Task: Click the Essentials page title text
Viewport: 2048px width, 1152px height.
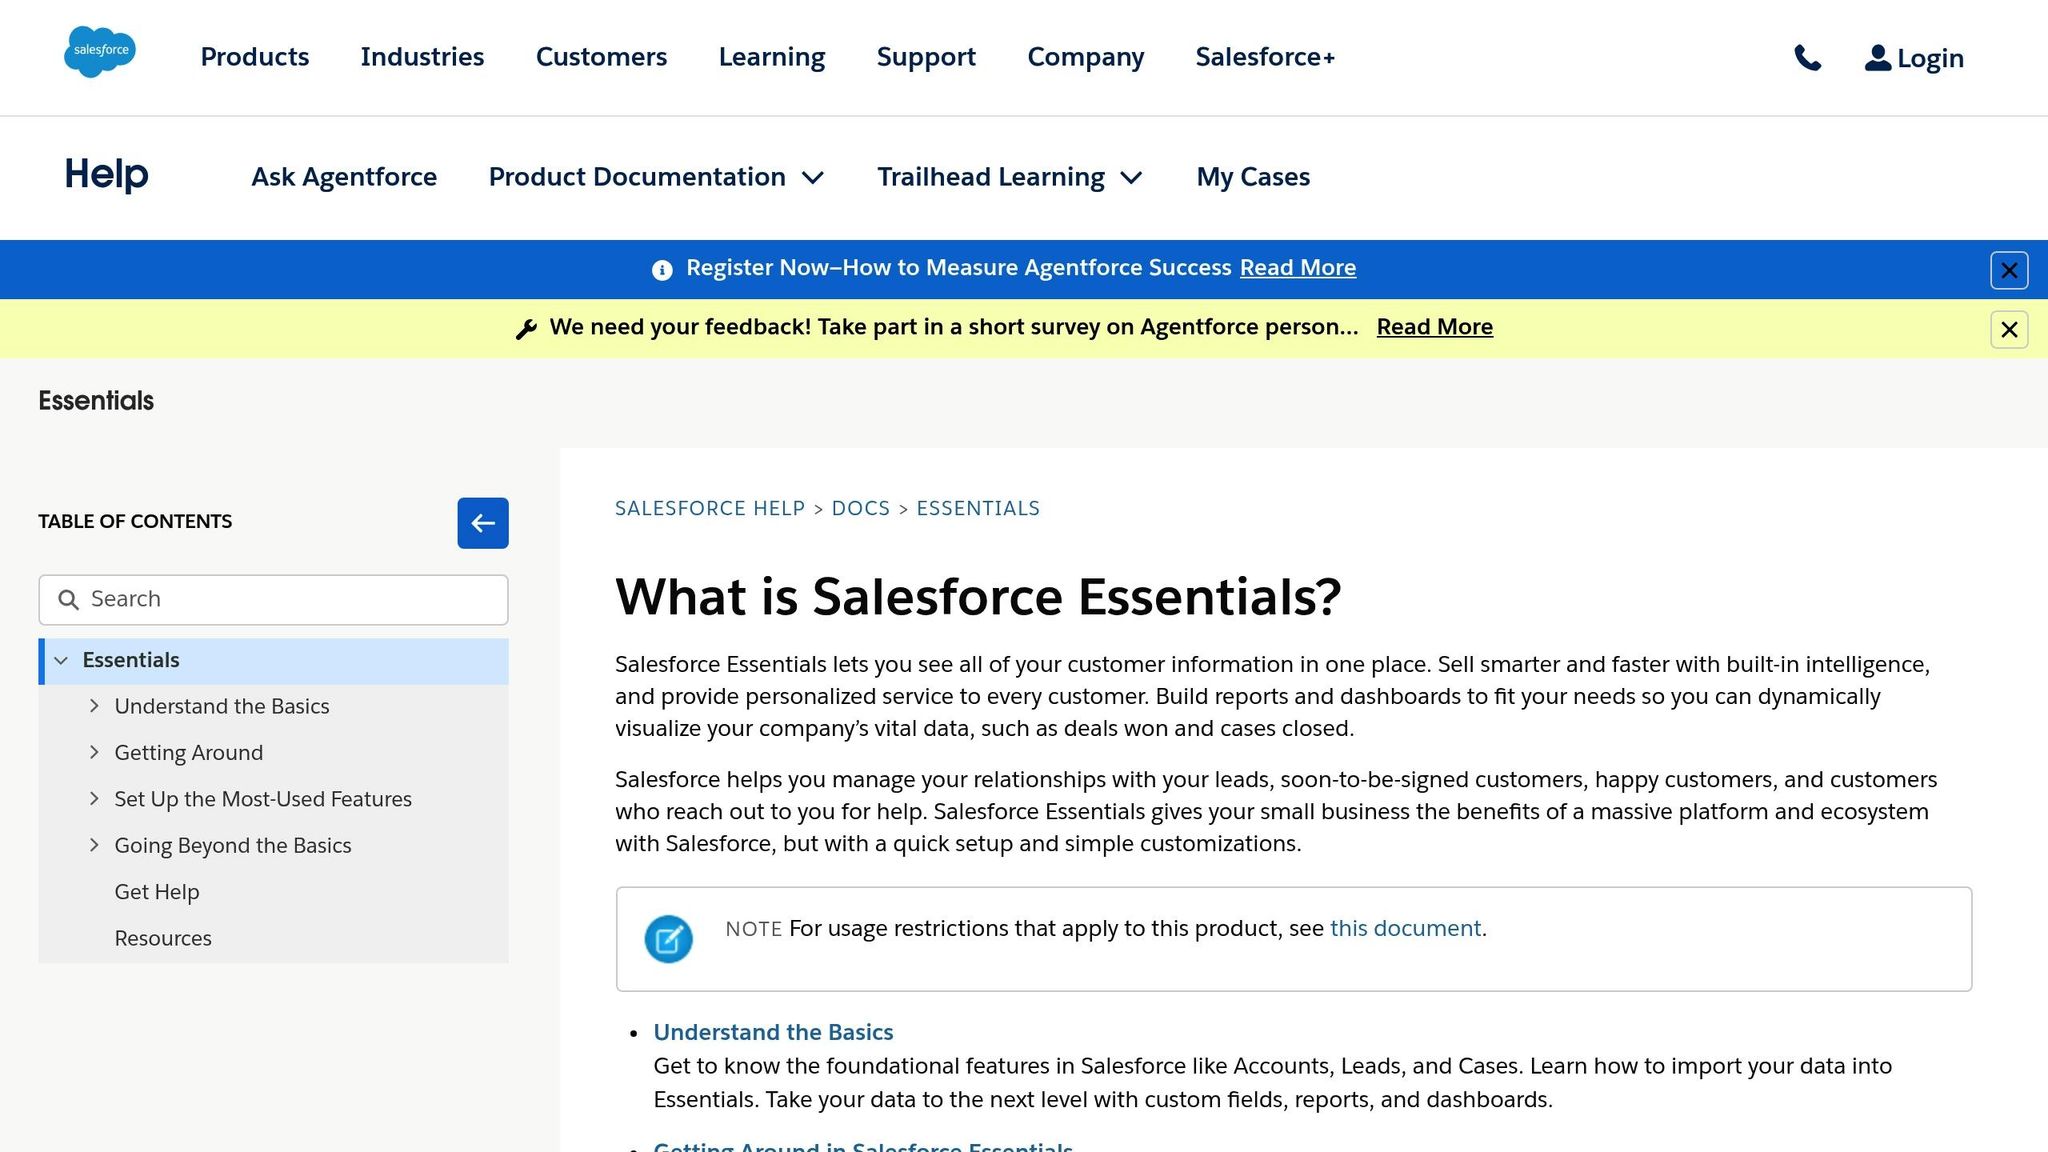Action: click(96, 401)
